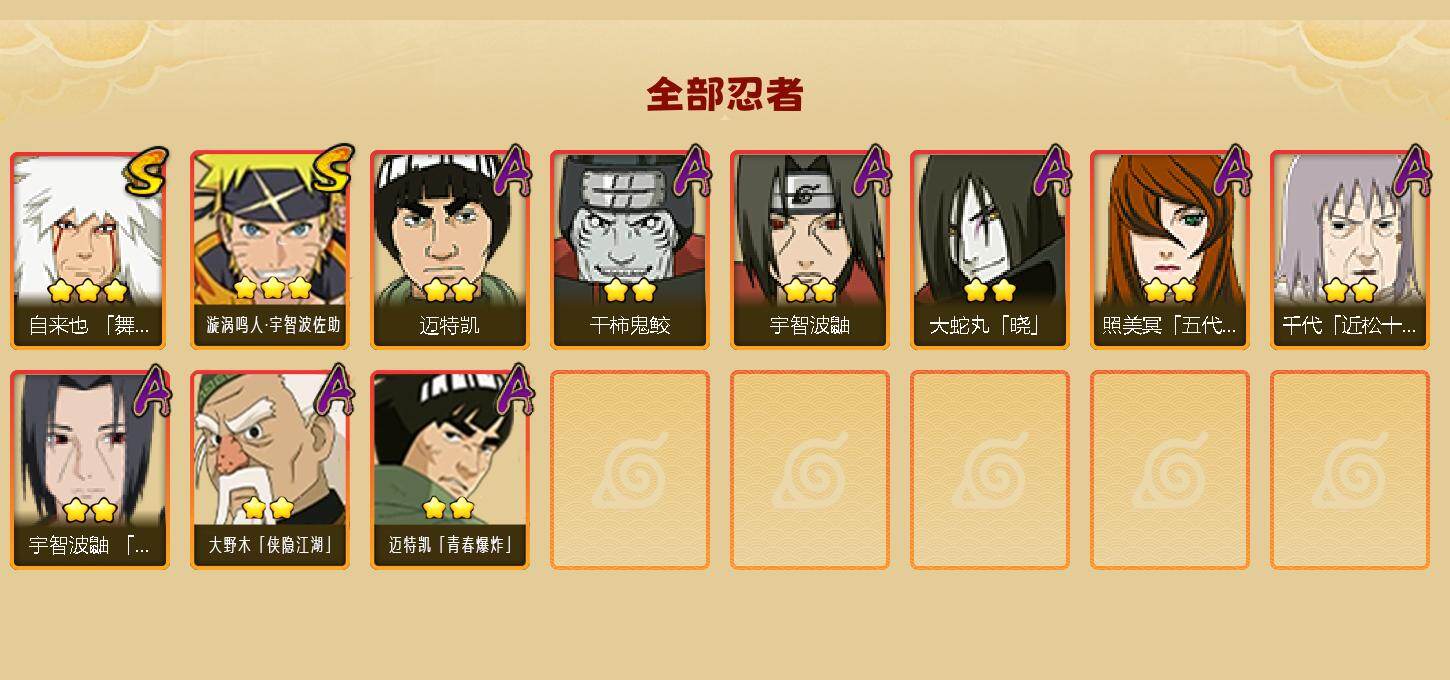
Task: Open the 大野木「侠隐江湖」 ninja card
Action: tap(270, 470)
